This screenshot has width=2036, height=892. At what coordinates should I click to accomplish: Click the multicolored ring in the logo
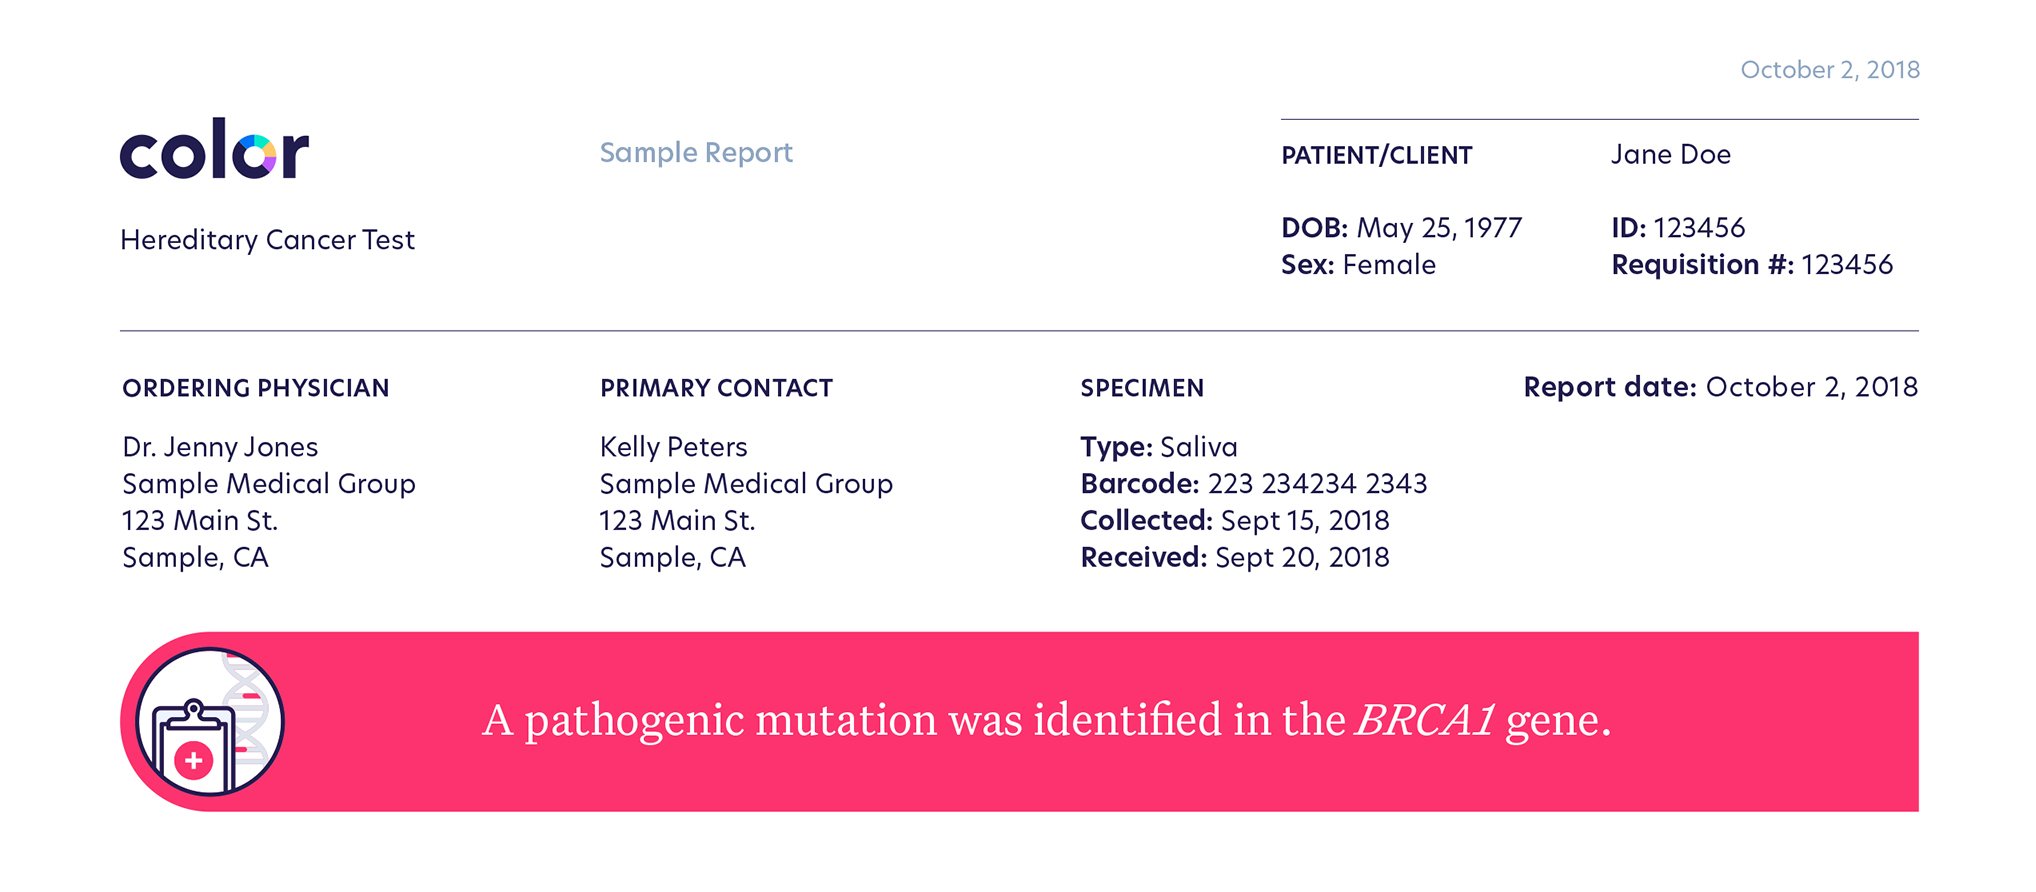click(x=255, y=155)
